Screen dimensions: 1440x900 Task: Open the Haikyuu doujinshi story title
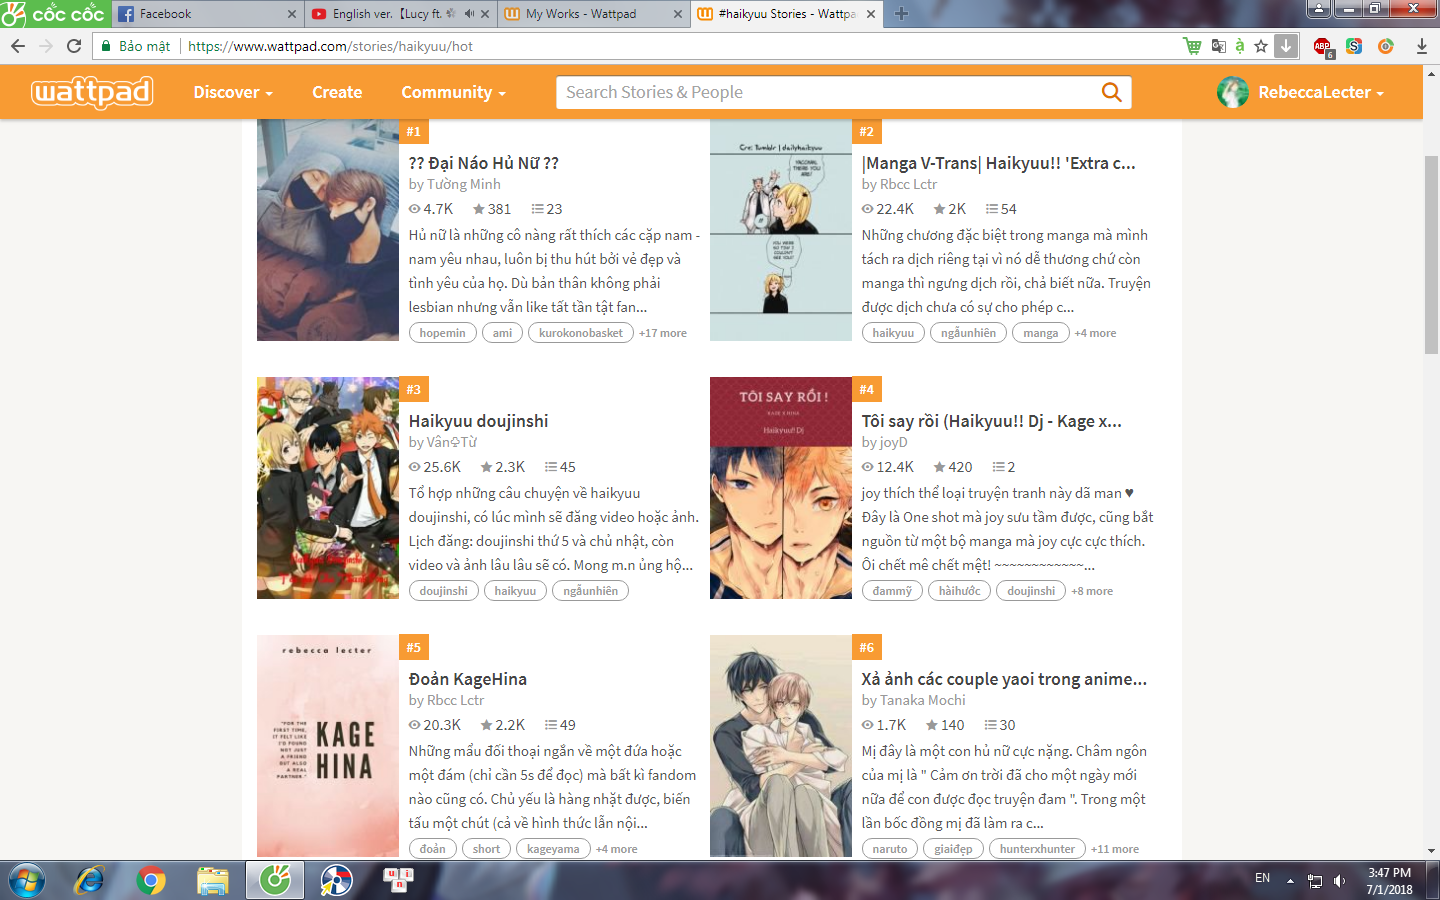[478, 421]
